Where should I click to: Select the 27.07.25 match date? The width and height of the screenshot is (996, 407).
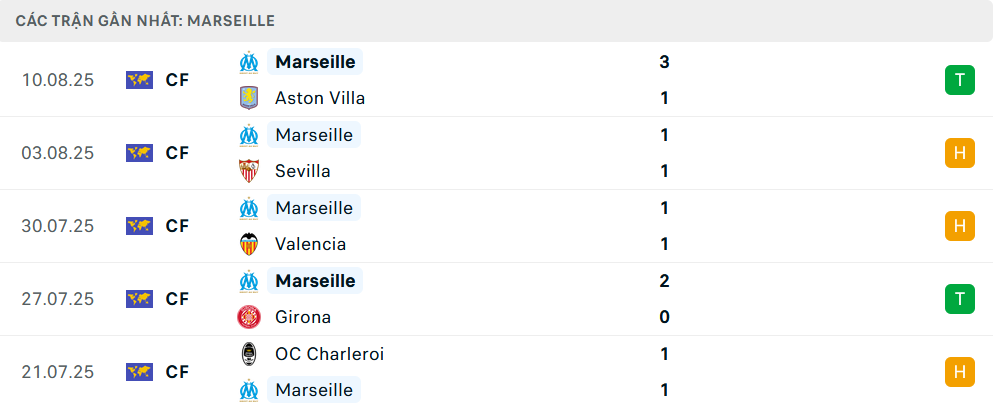[x=57, y=299]
